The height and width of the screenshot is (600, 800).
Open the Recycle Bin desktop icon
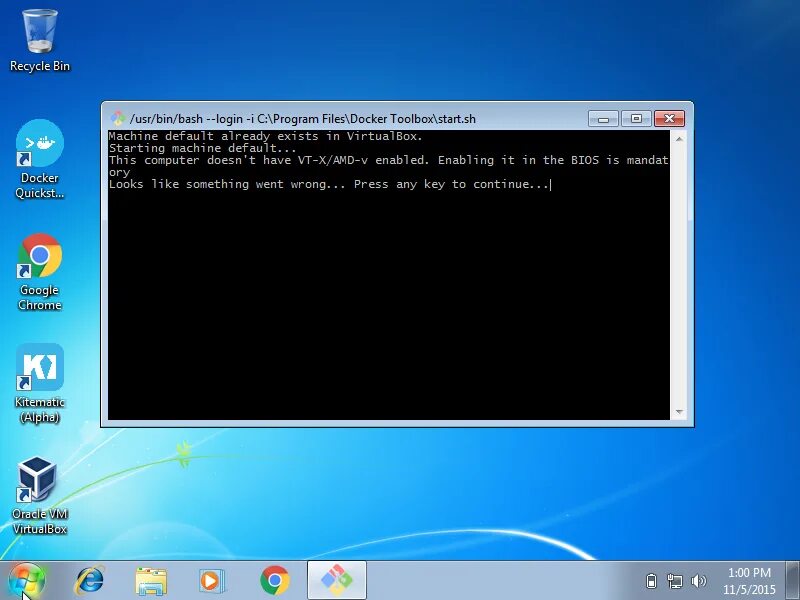40,41
